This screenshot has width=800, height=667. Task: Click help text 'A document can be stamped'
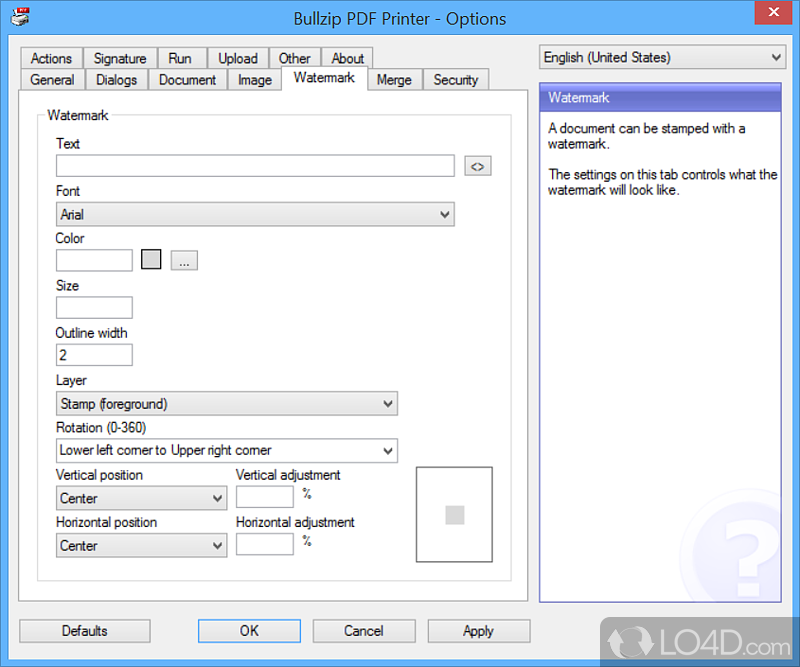[646, 136]
